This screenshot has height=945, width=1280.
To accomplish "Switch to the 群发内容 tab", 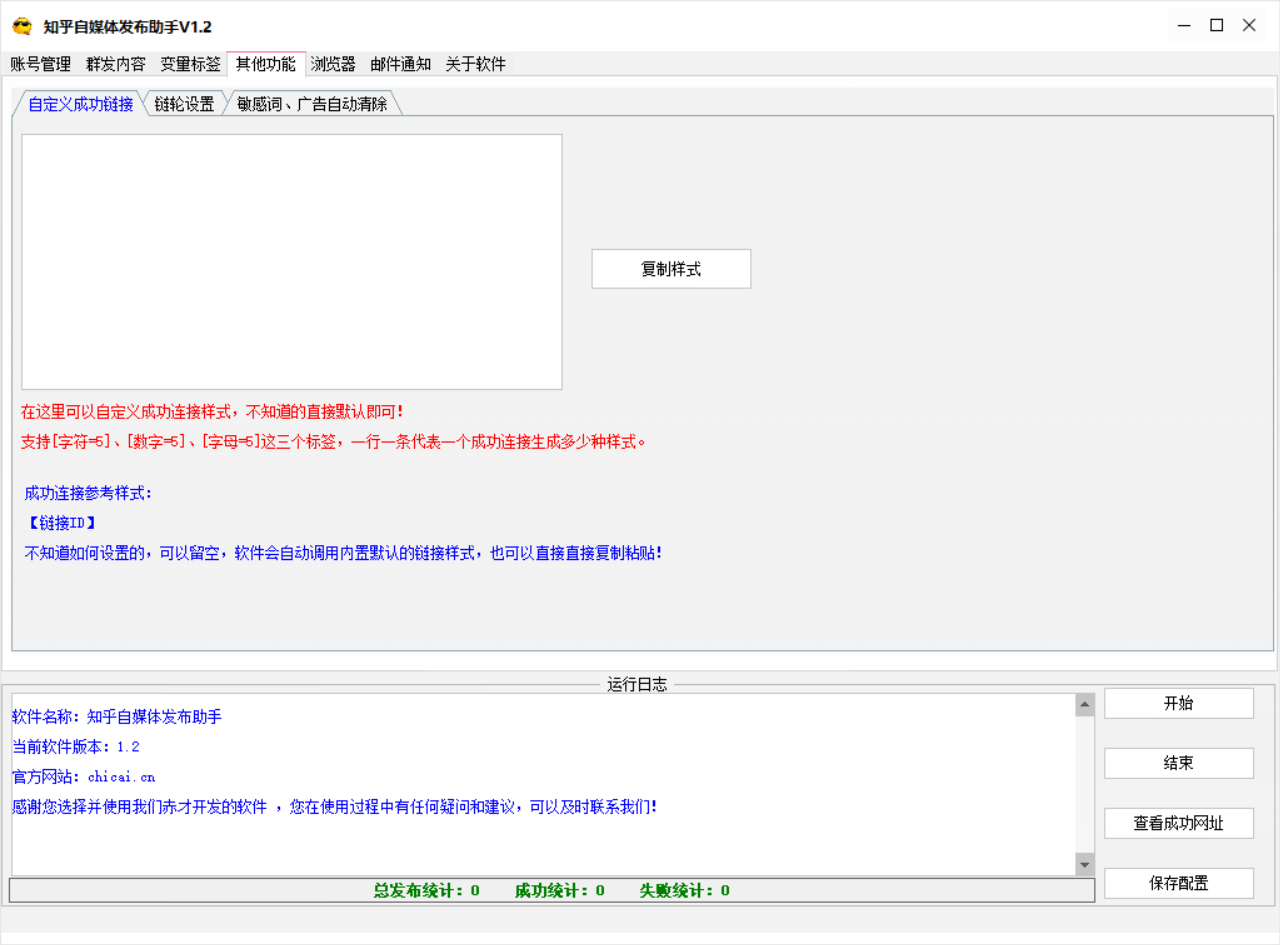I will point(116,64).
